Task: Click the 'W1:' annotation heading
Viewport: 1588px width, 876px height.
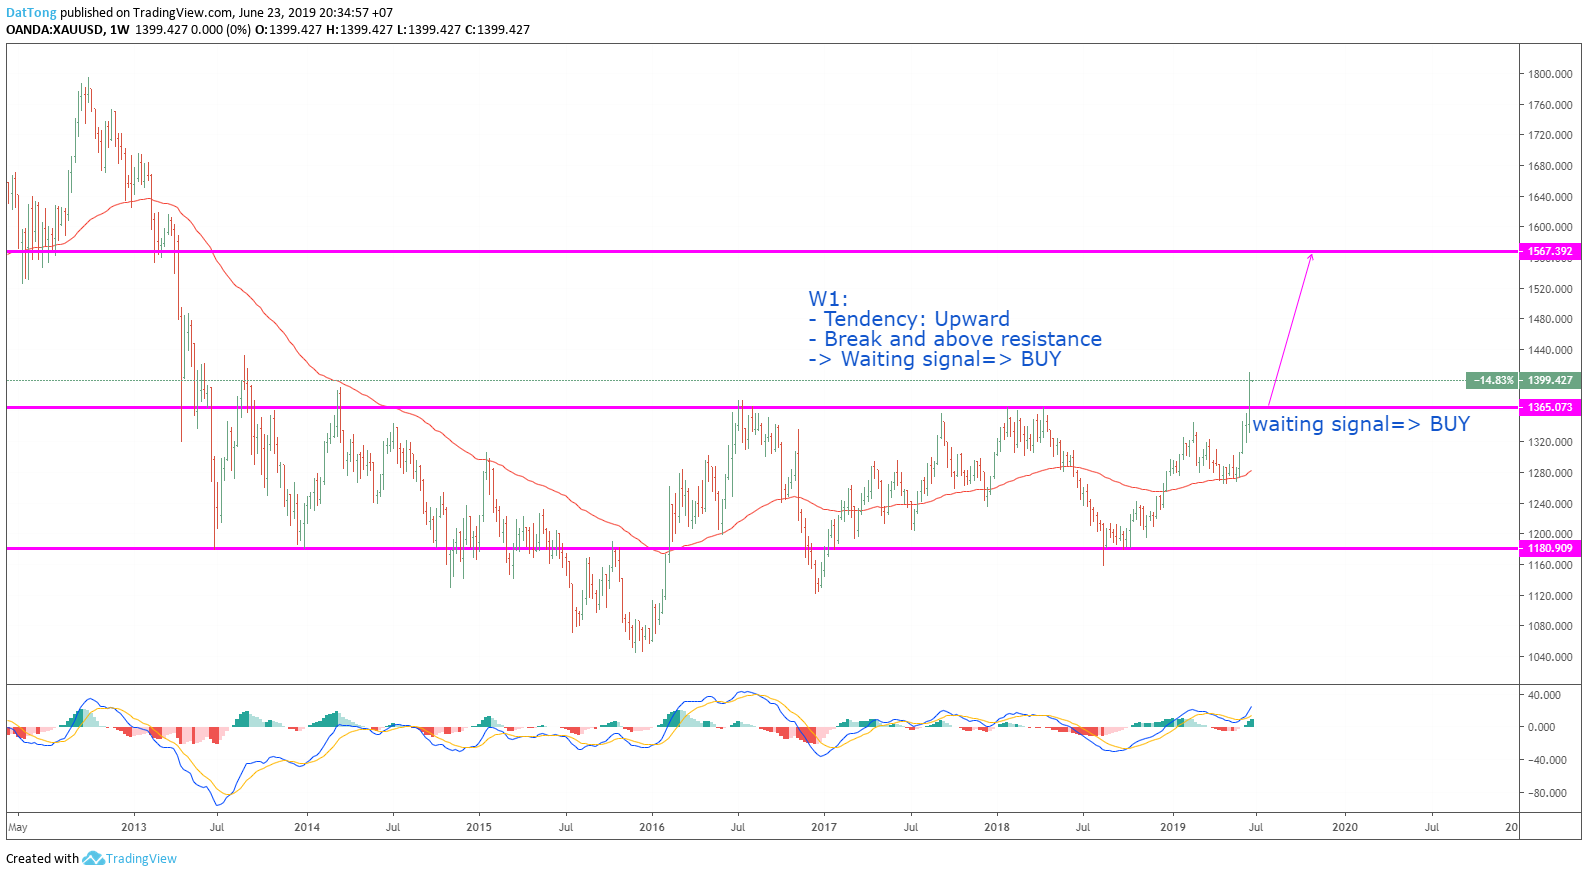Action: [828, 299]
